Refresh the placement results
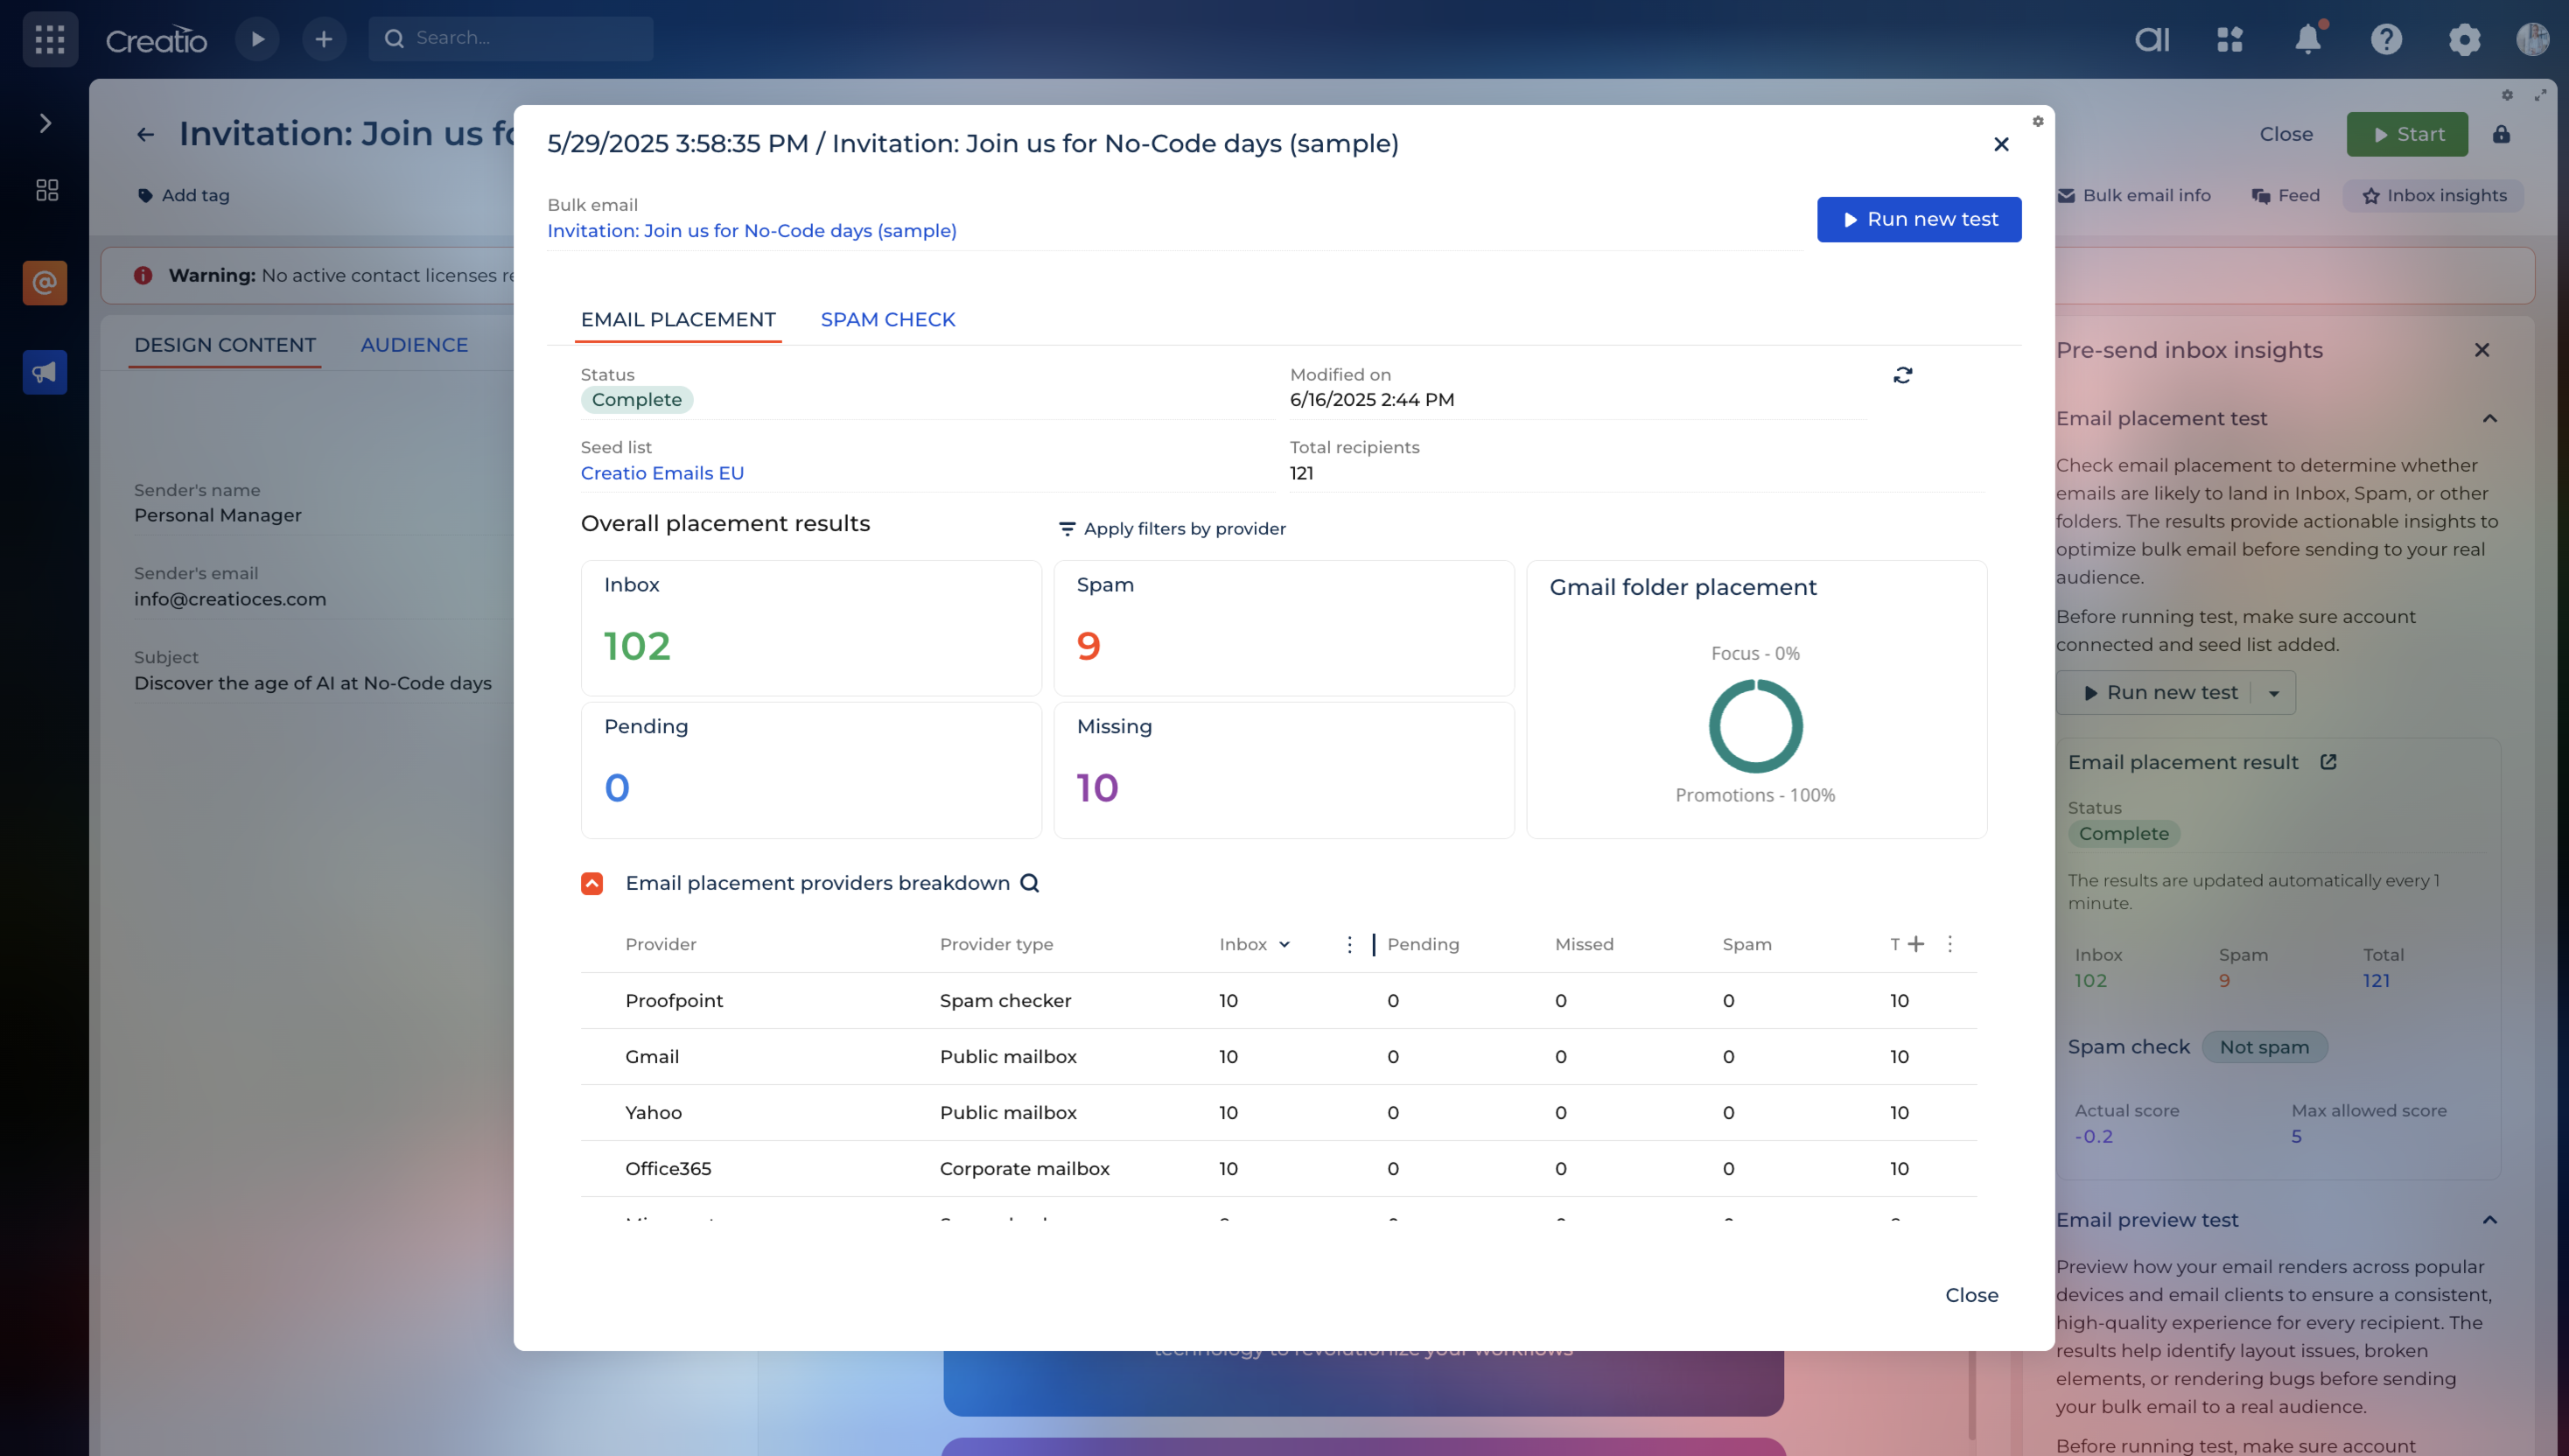 tap(1902, 375)
